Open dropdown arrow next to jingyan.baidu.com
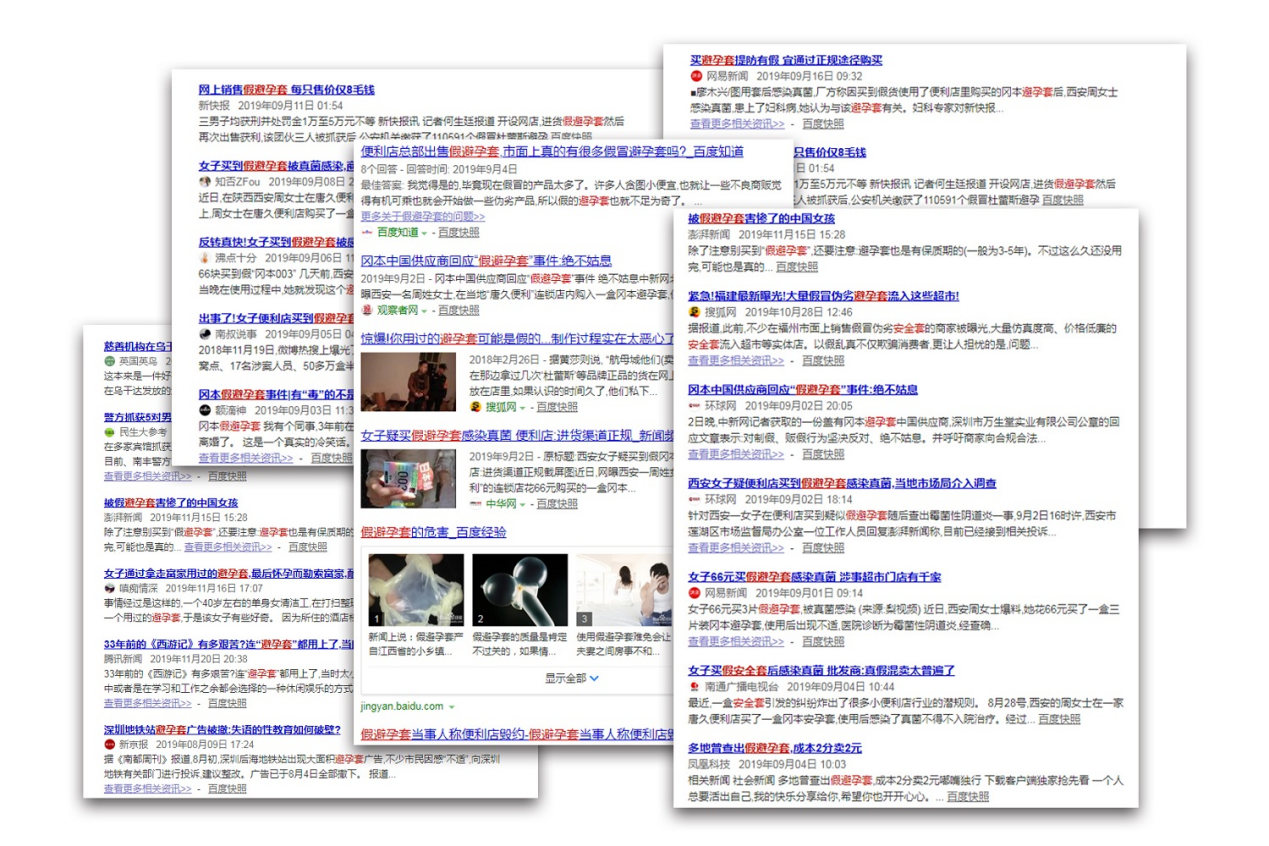The width and height of the screenshot is (1269, 846). coord(451,707)
